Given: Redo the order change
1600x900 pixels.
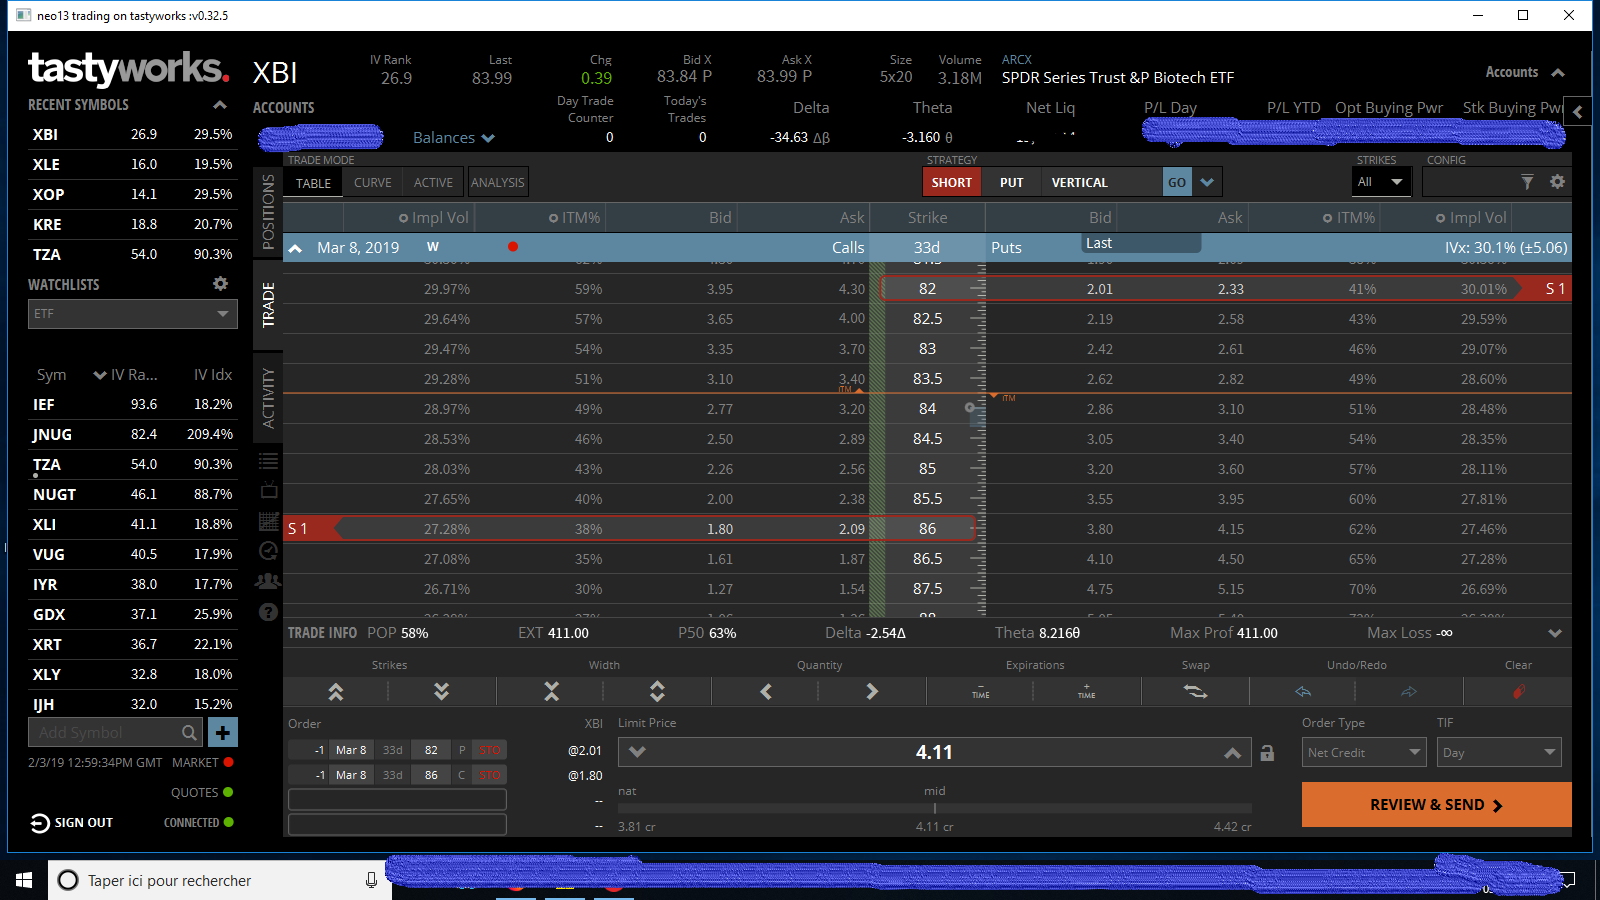Looking at the screenshot, I should [x=1409, y=691].
